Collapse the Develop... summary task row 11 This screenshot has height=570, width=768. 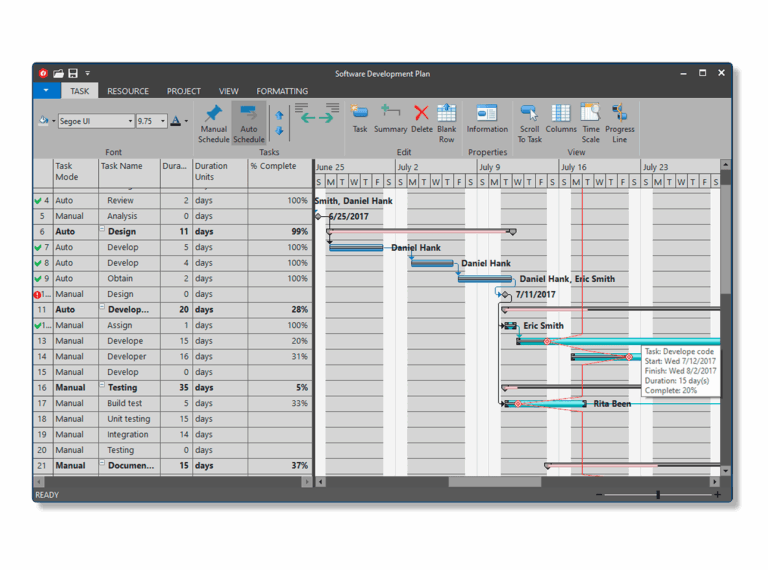pyautogui.click(x=102, y=307)
